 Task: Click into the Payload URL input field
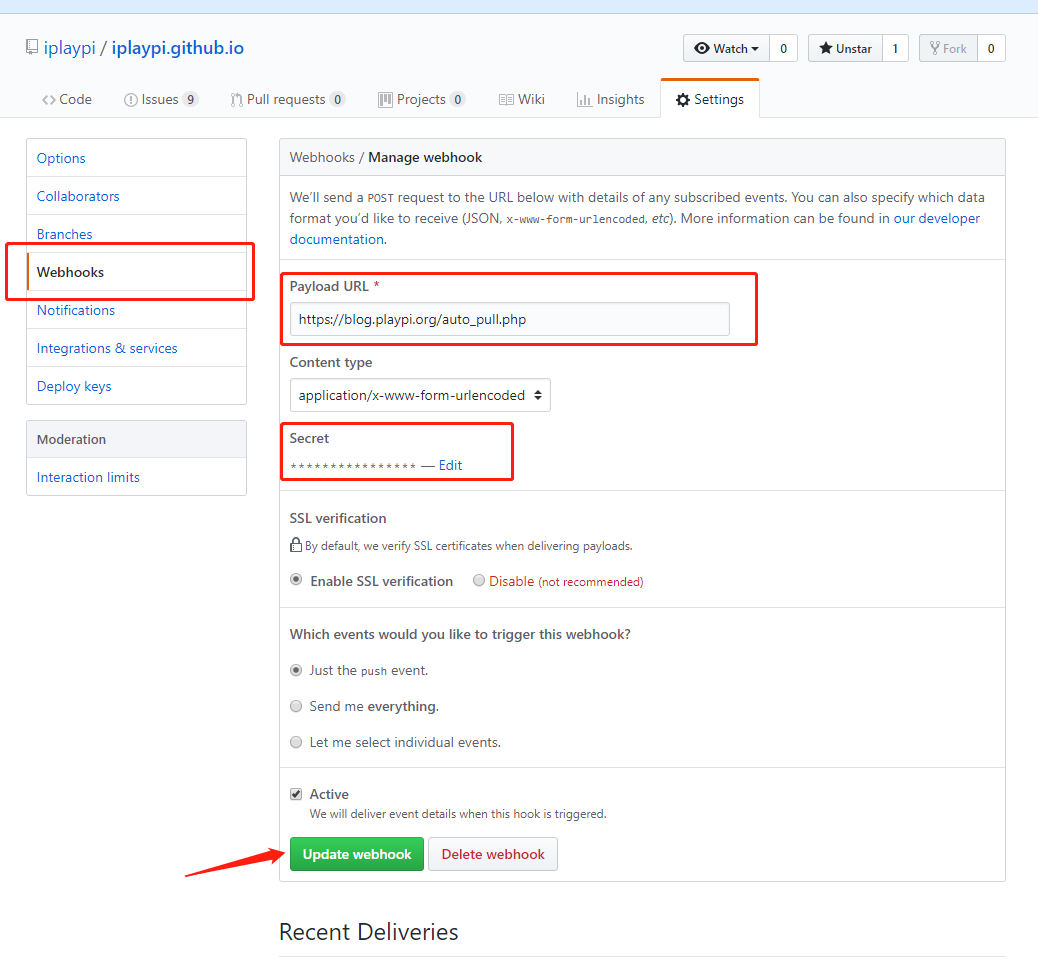coord(510,319)
